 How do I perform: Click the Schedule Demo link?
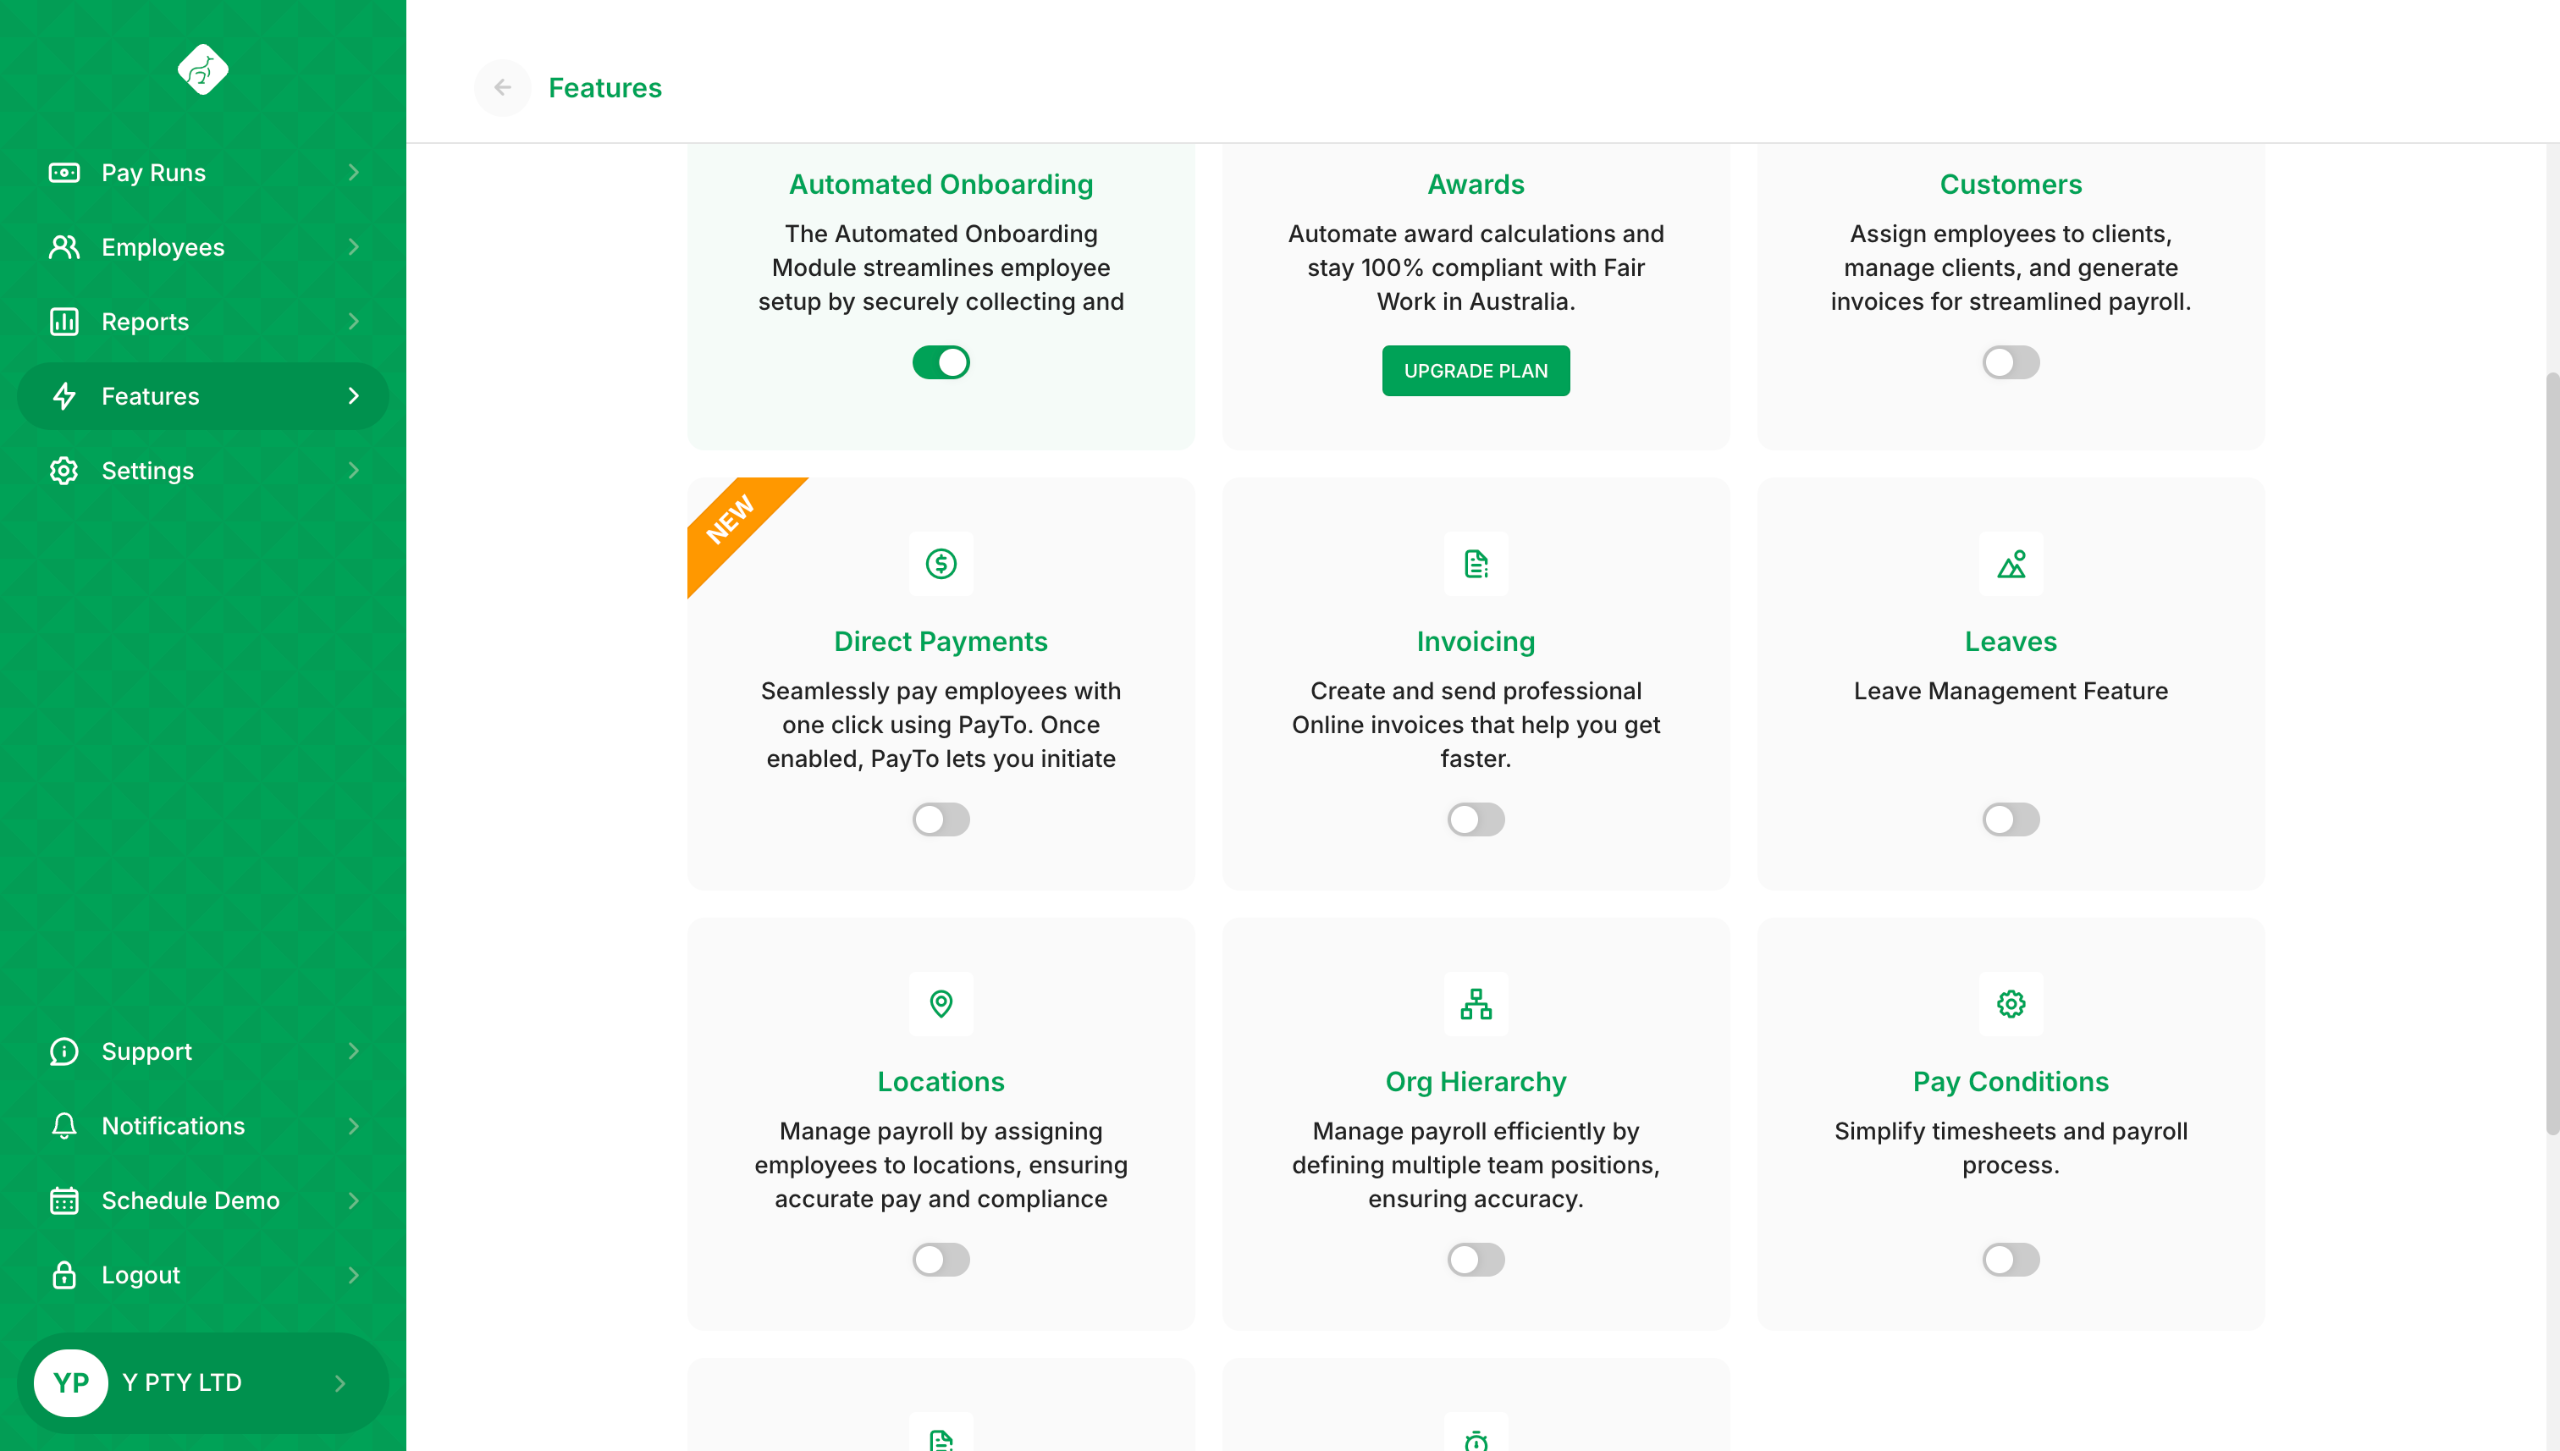(x=190, y=1200)
